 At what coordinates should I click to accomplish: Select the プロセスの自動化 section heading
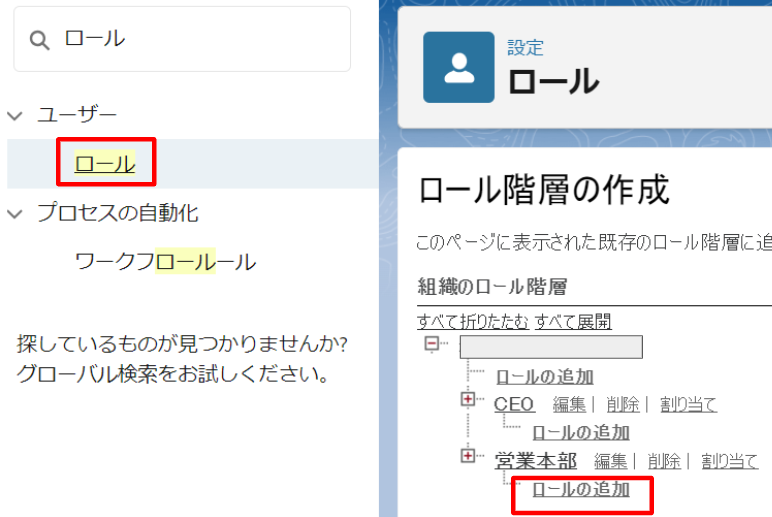118,213
